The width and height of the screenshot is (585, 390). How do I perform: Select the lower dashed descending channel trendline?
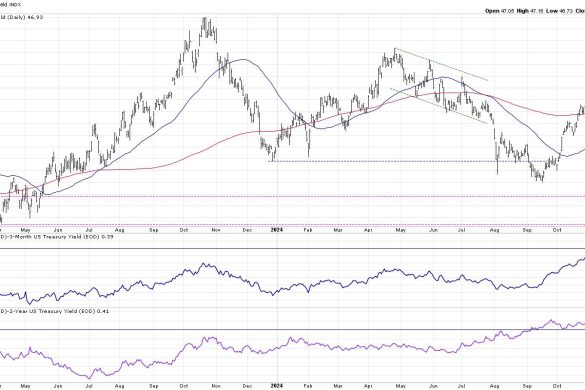coord(438,106)
